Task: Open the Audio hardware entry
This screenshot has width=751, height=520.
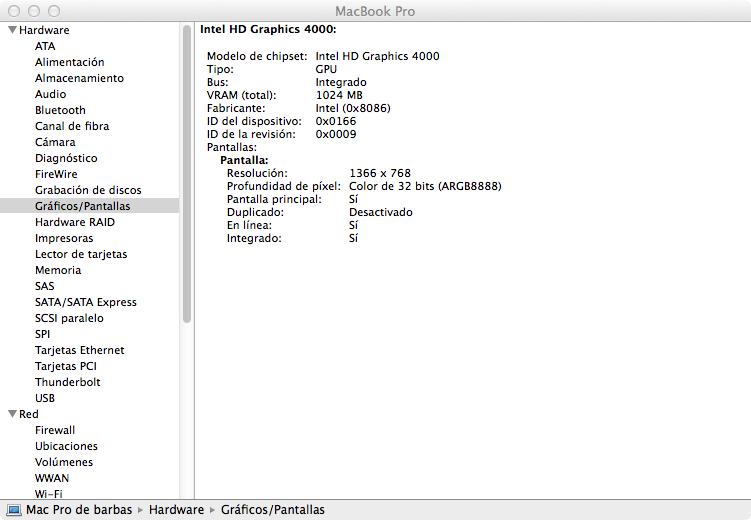Action: click(50, 94)
